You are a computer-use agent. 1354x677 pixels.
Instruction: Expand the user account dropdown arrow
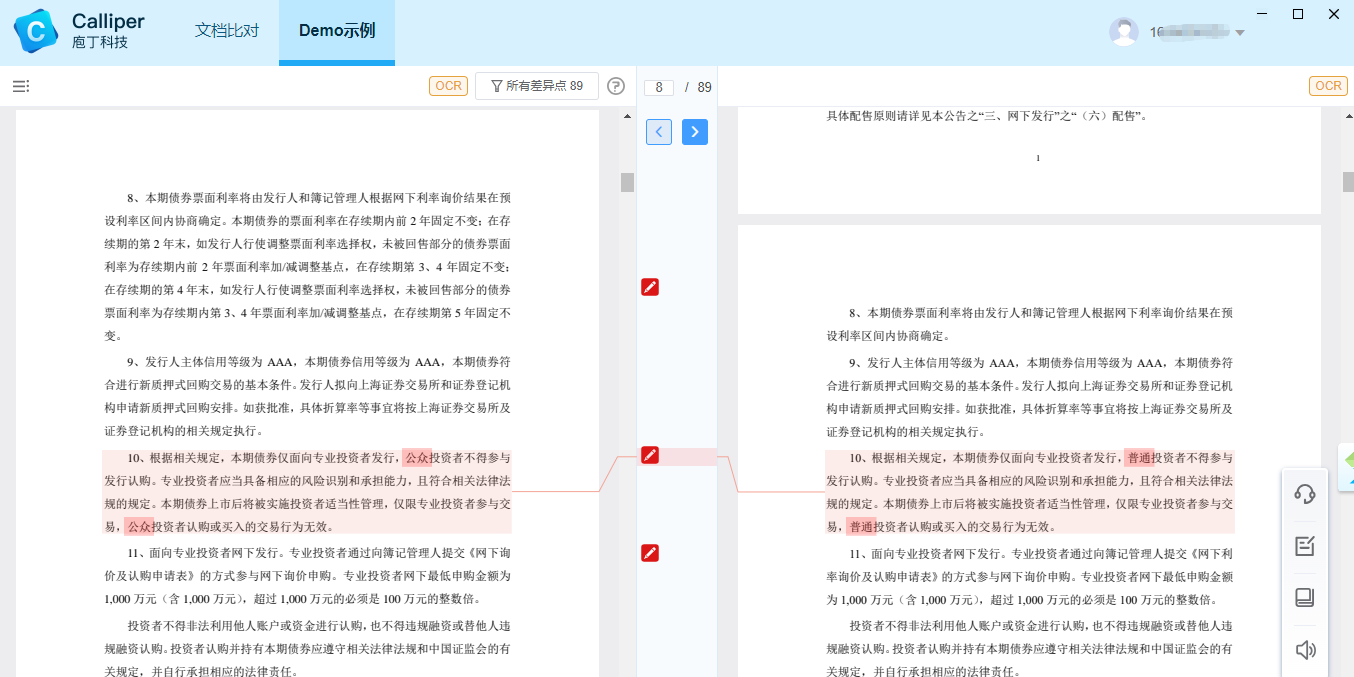click(x=1240, y=33)
